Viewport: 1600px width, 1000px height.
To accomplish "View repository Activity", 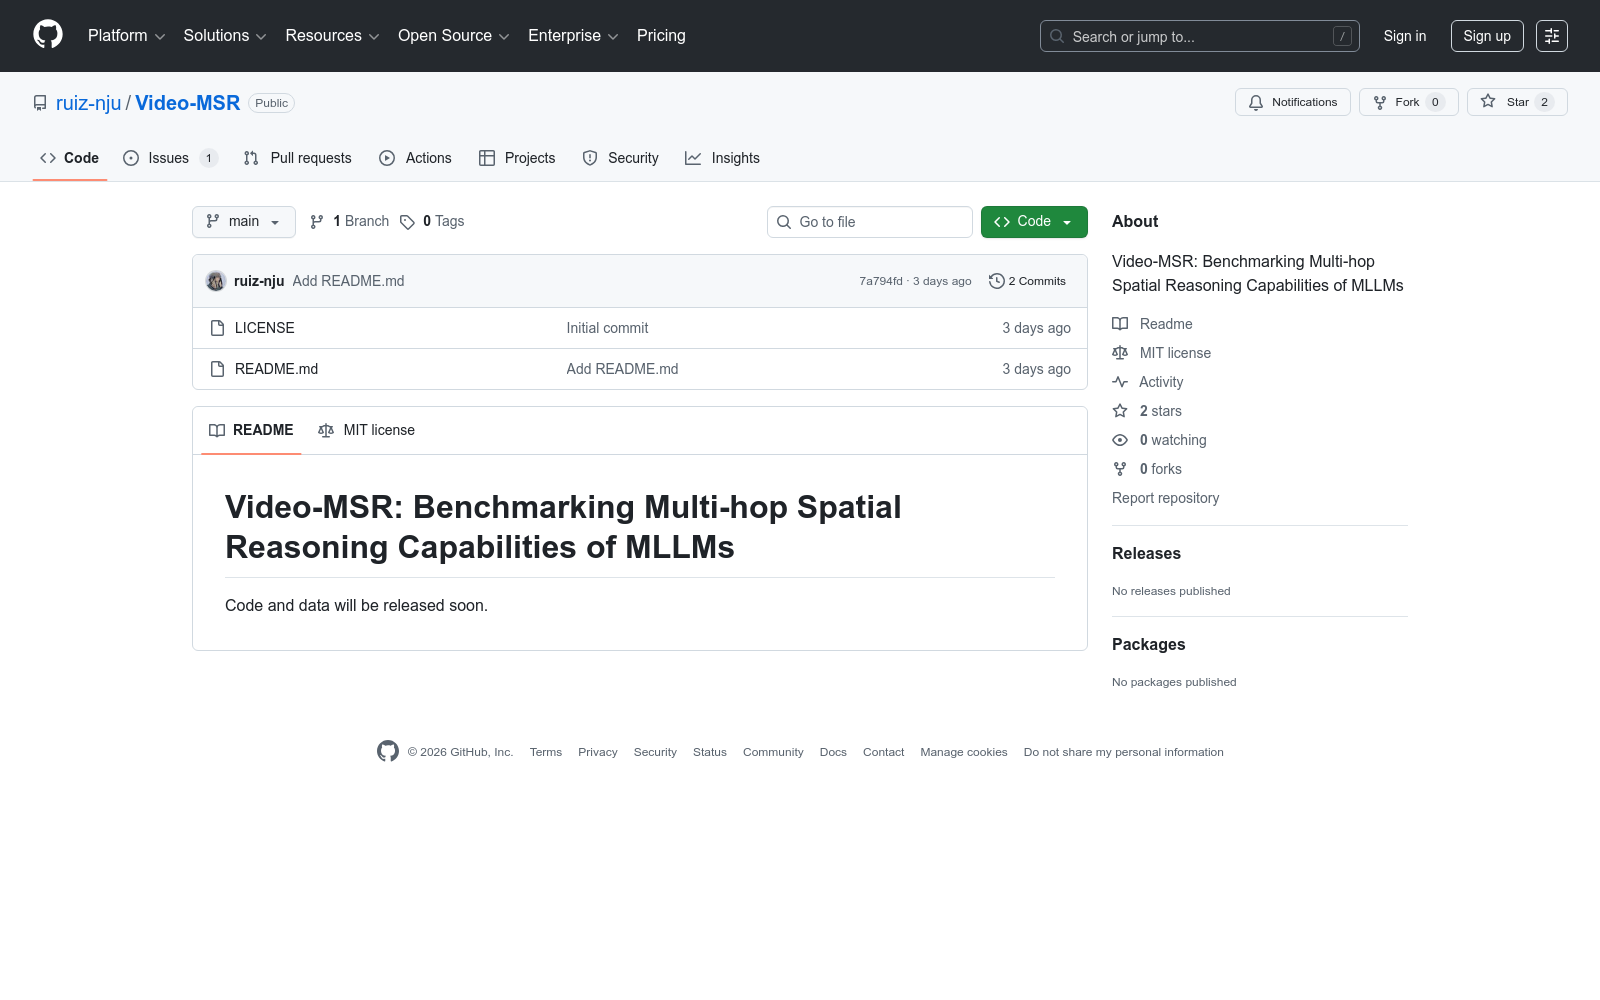I will click(1148, 382).
